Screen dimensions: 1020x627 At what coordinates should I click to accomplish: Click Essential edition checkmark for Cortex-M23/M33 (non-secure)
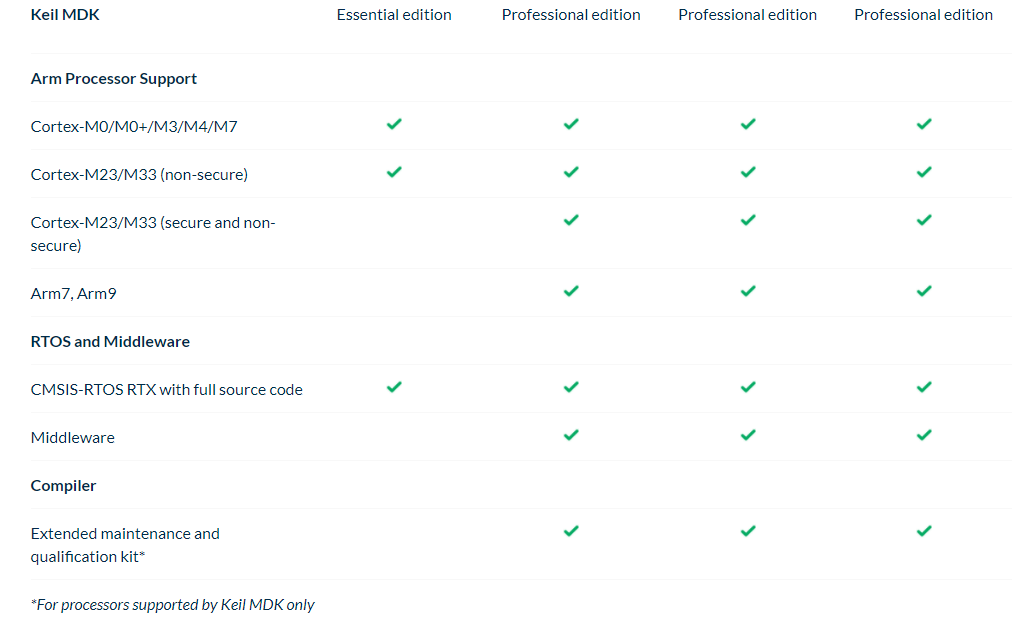(394, 172)
